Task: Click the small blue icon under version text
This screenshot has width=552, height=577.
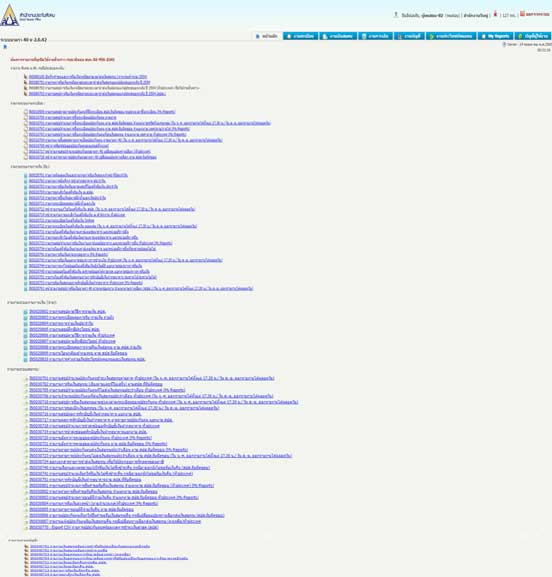Action: (5, 46)
